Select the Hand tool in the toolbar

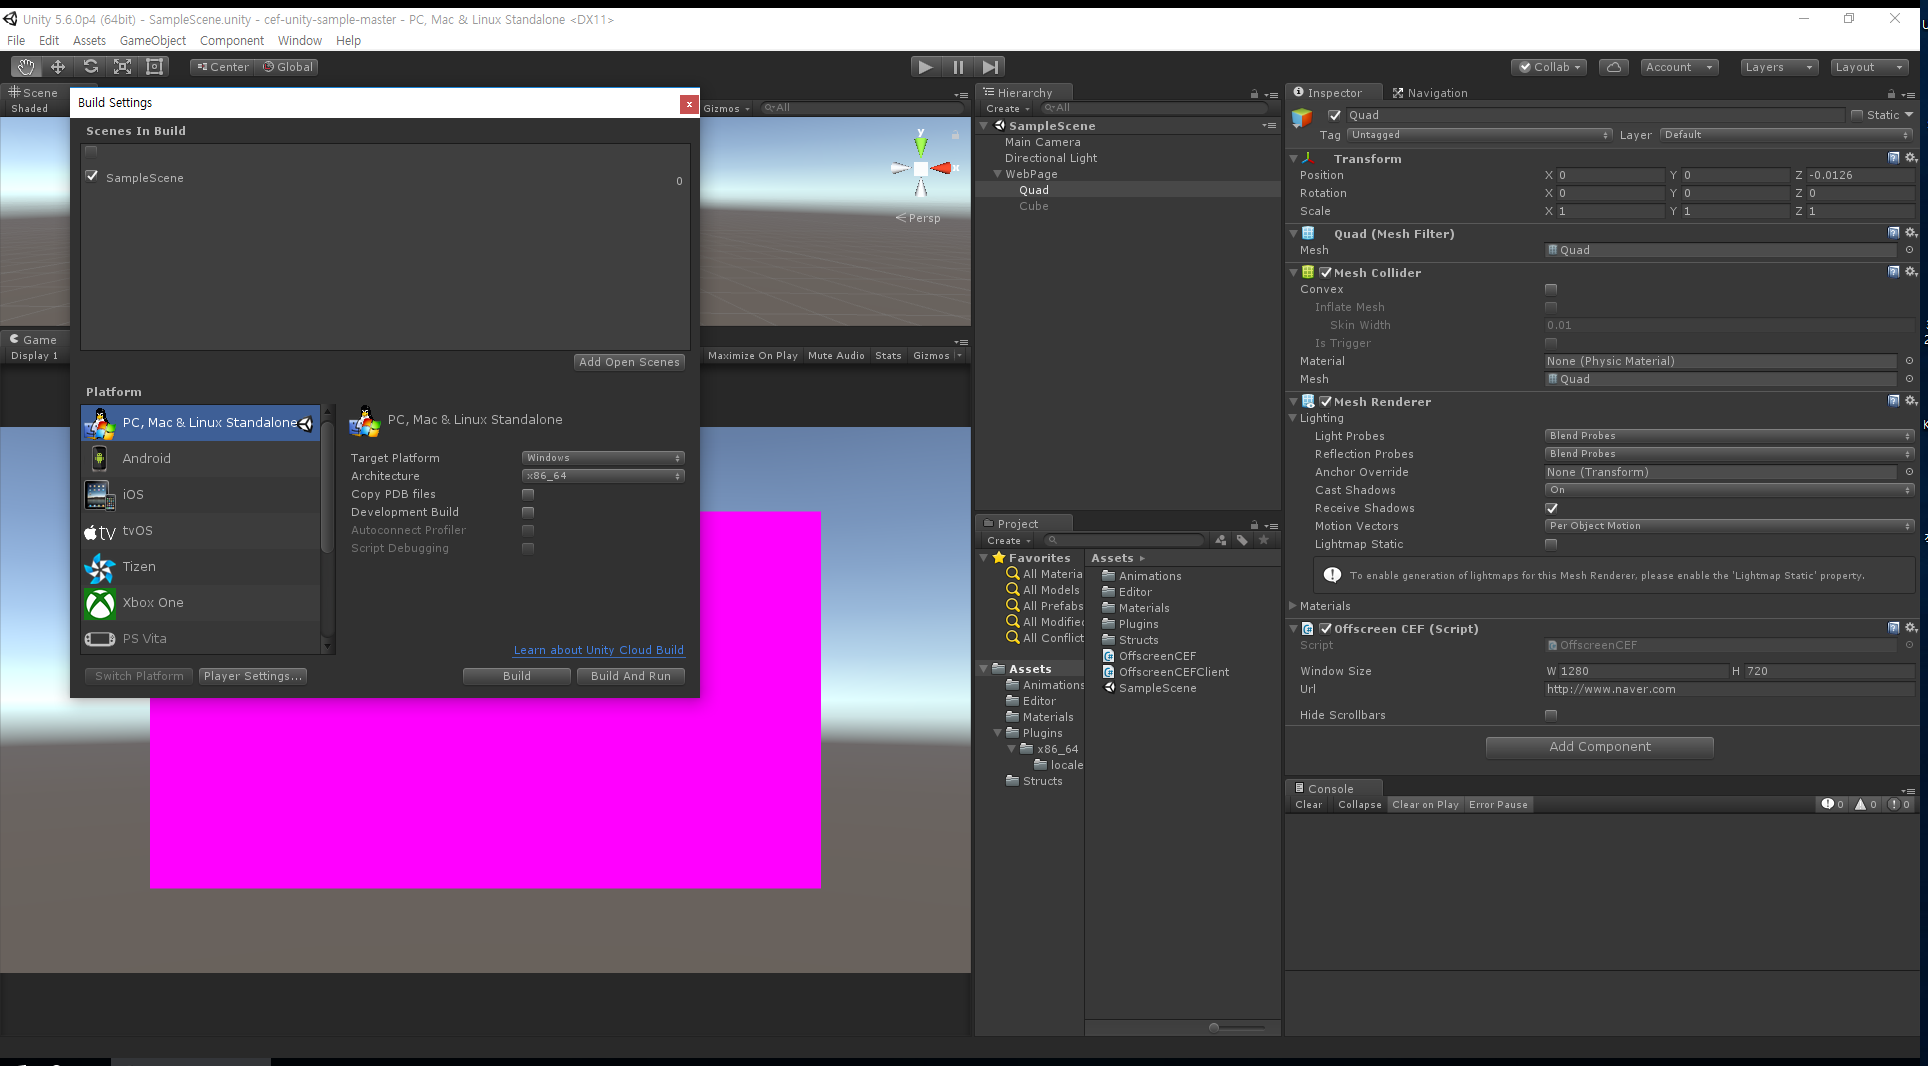coord(24,66)
